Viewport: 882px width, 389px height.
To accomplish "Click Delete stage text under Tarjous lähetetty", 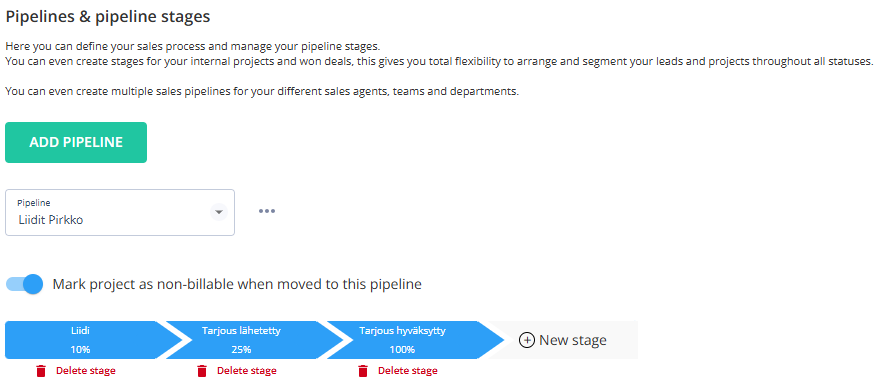I will pyautogui.click(x=246, y=371).
